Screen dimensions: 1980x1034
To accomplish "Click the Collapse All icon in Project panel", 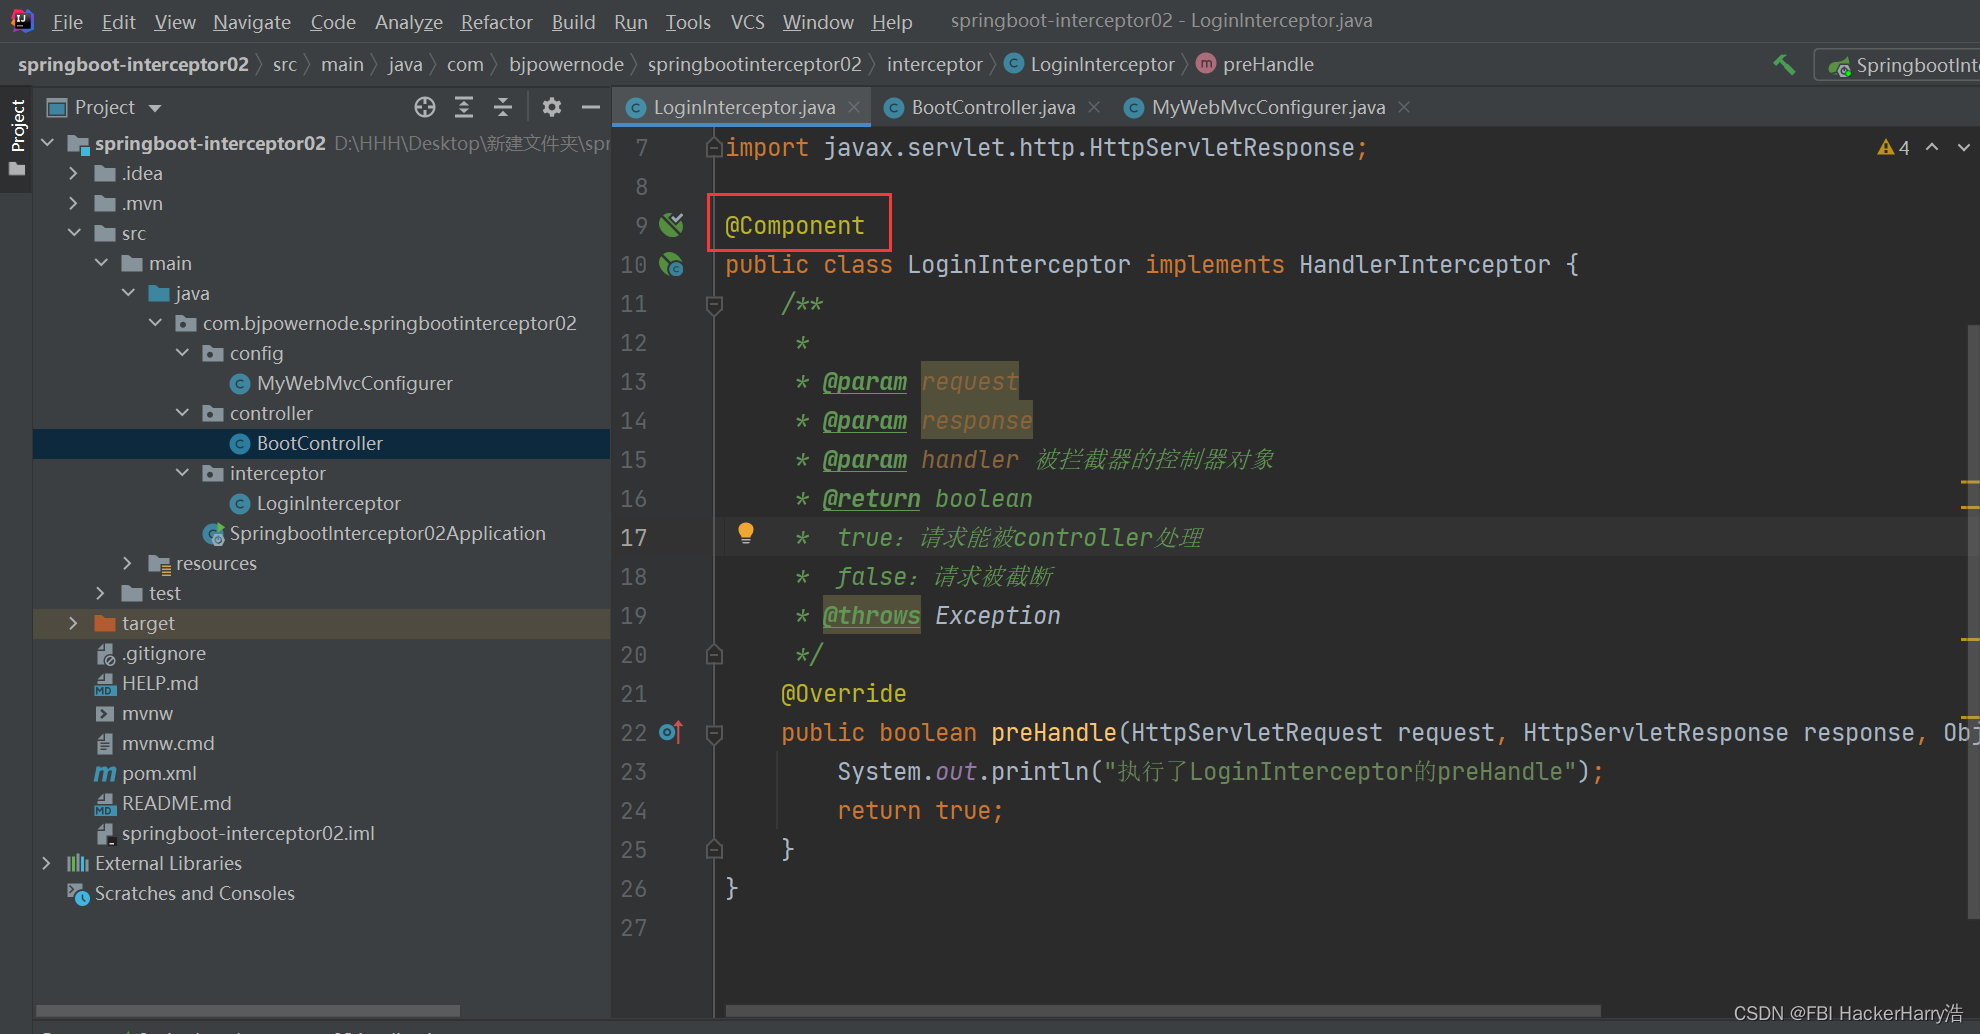I will (x=503, y=107).
